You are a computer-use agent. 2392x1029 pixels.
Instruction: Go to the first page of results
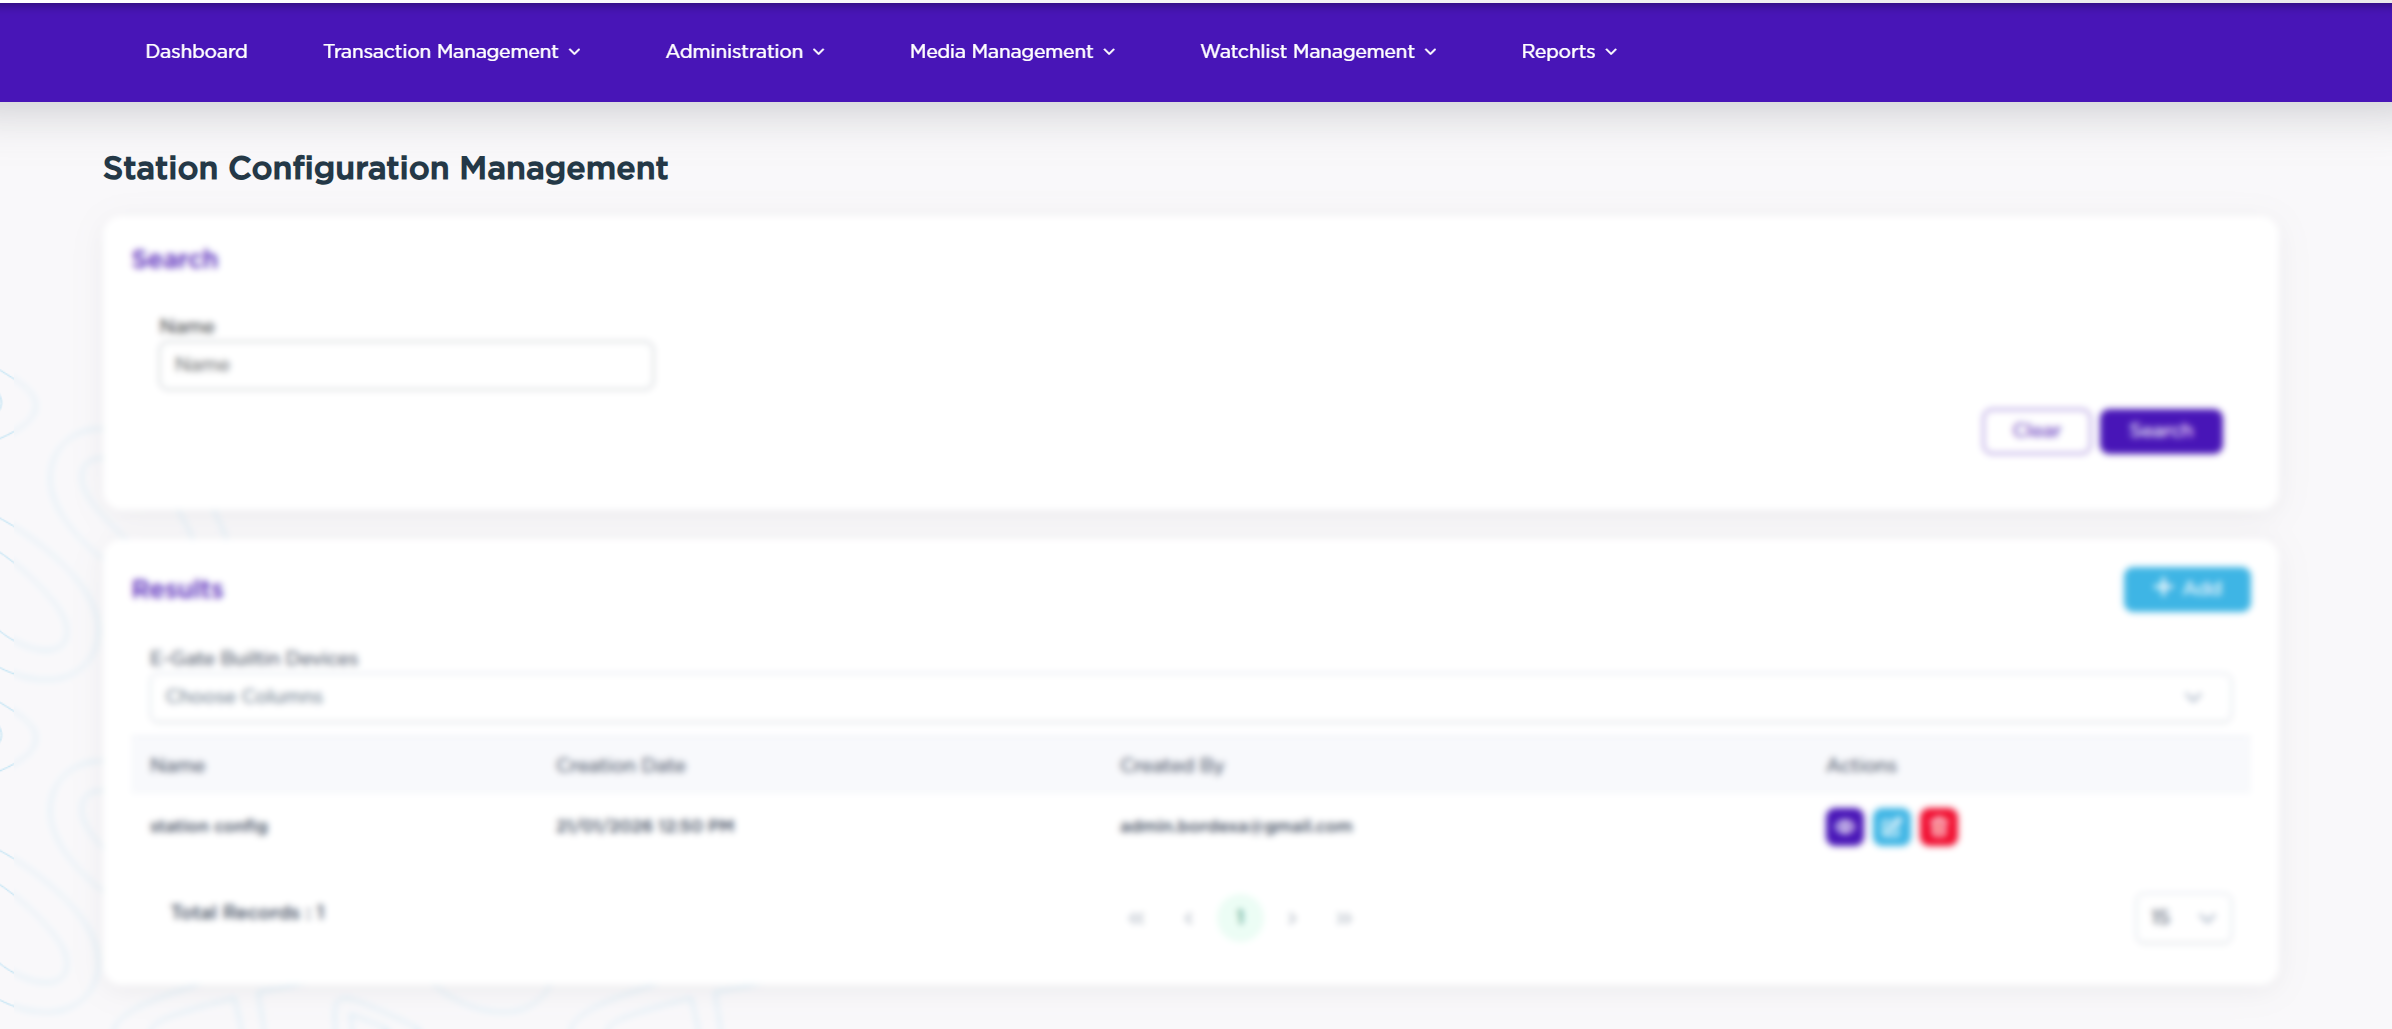pyautogui.click(x=1136, y=918)
